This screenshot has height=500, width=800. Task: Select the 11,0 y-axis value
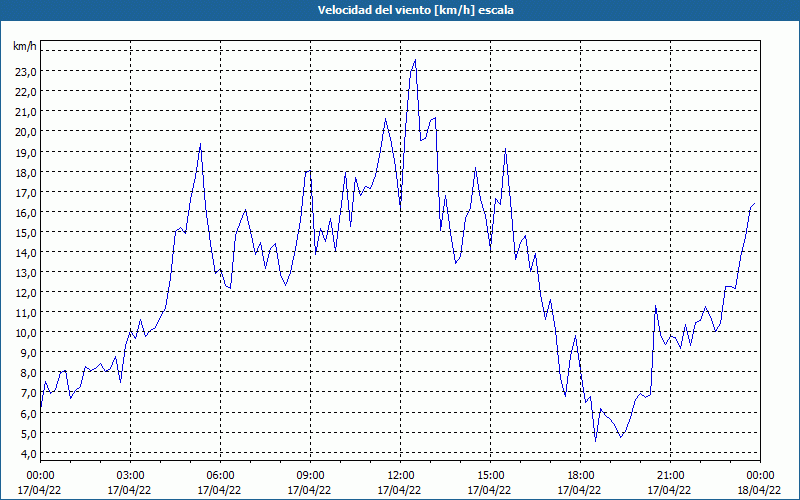click(x=26, y=313)
